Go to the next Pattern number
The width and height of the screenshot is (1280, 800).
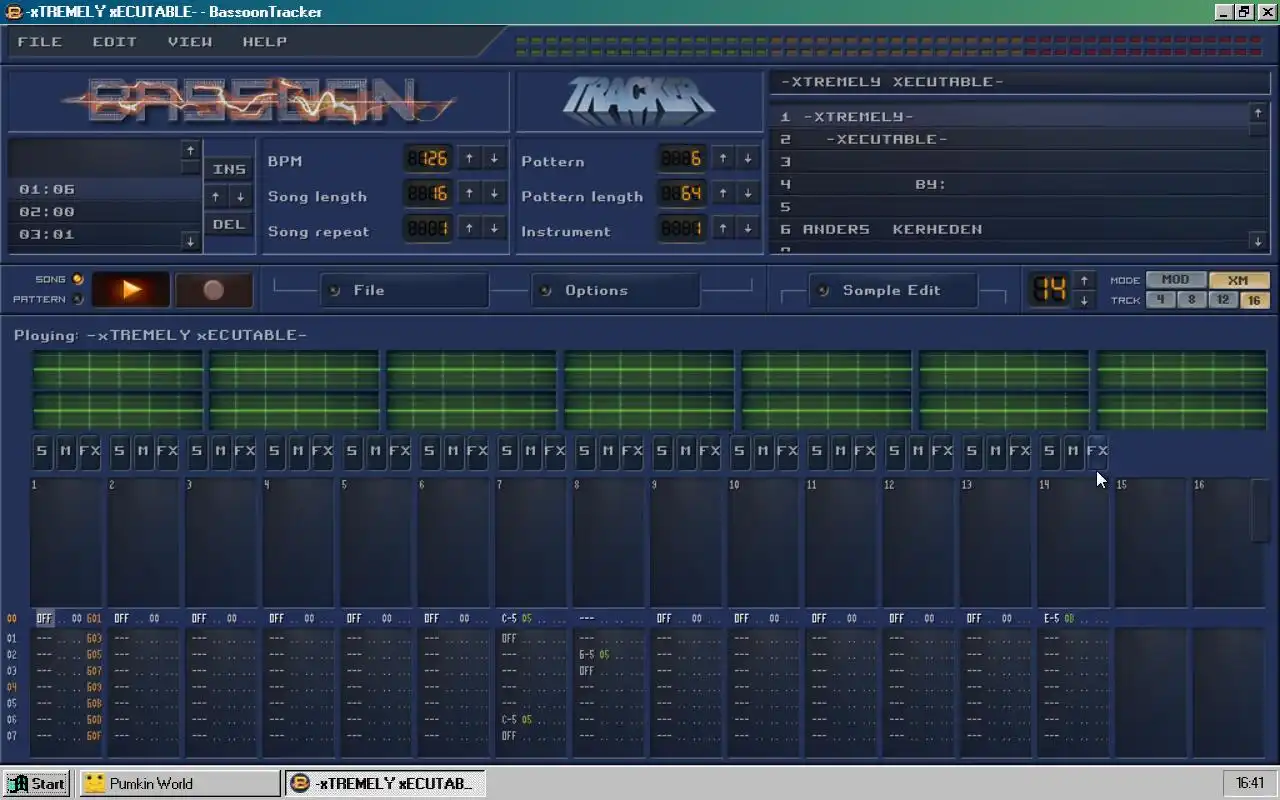[723, 158]
